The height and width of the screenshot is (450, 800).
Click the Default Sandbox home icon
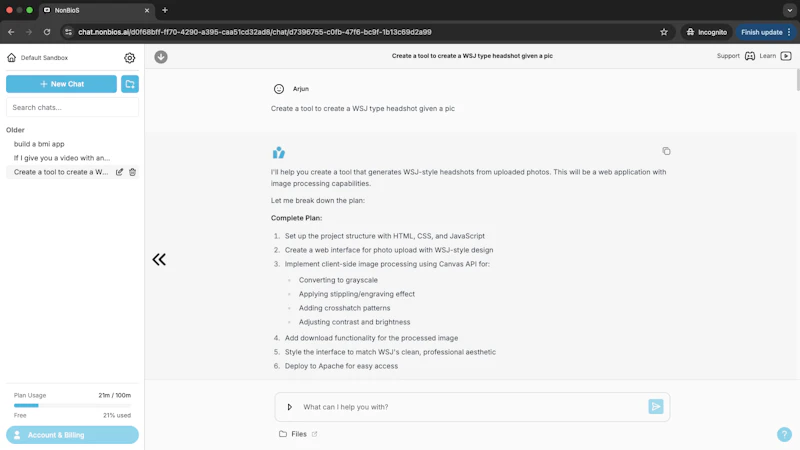tap(11, 58)
